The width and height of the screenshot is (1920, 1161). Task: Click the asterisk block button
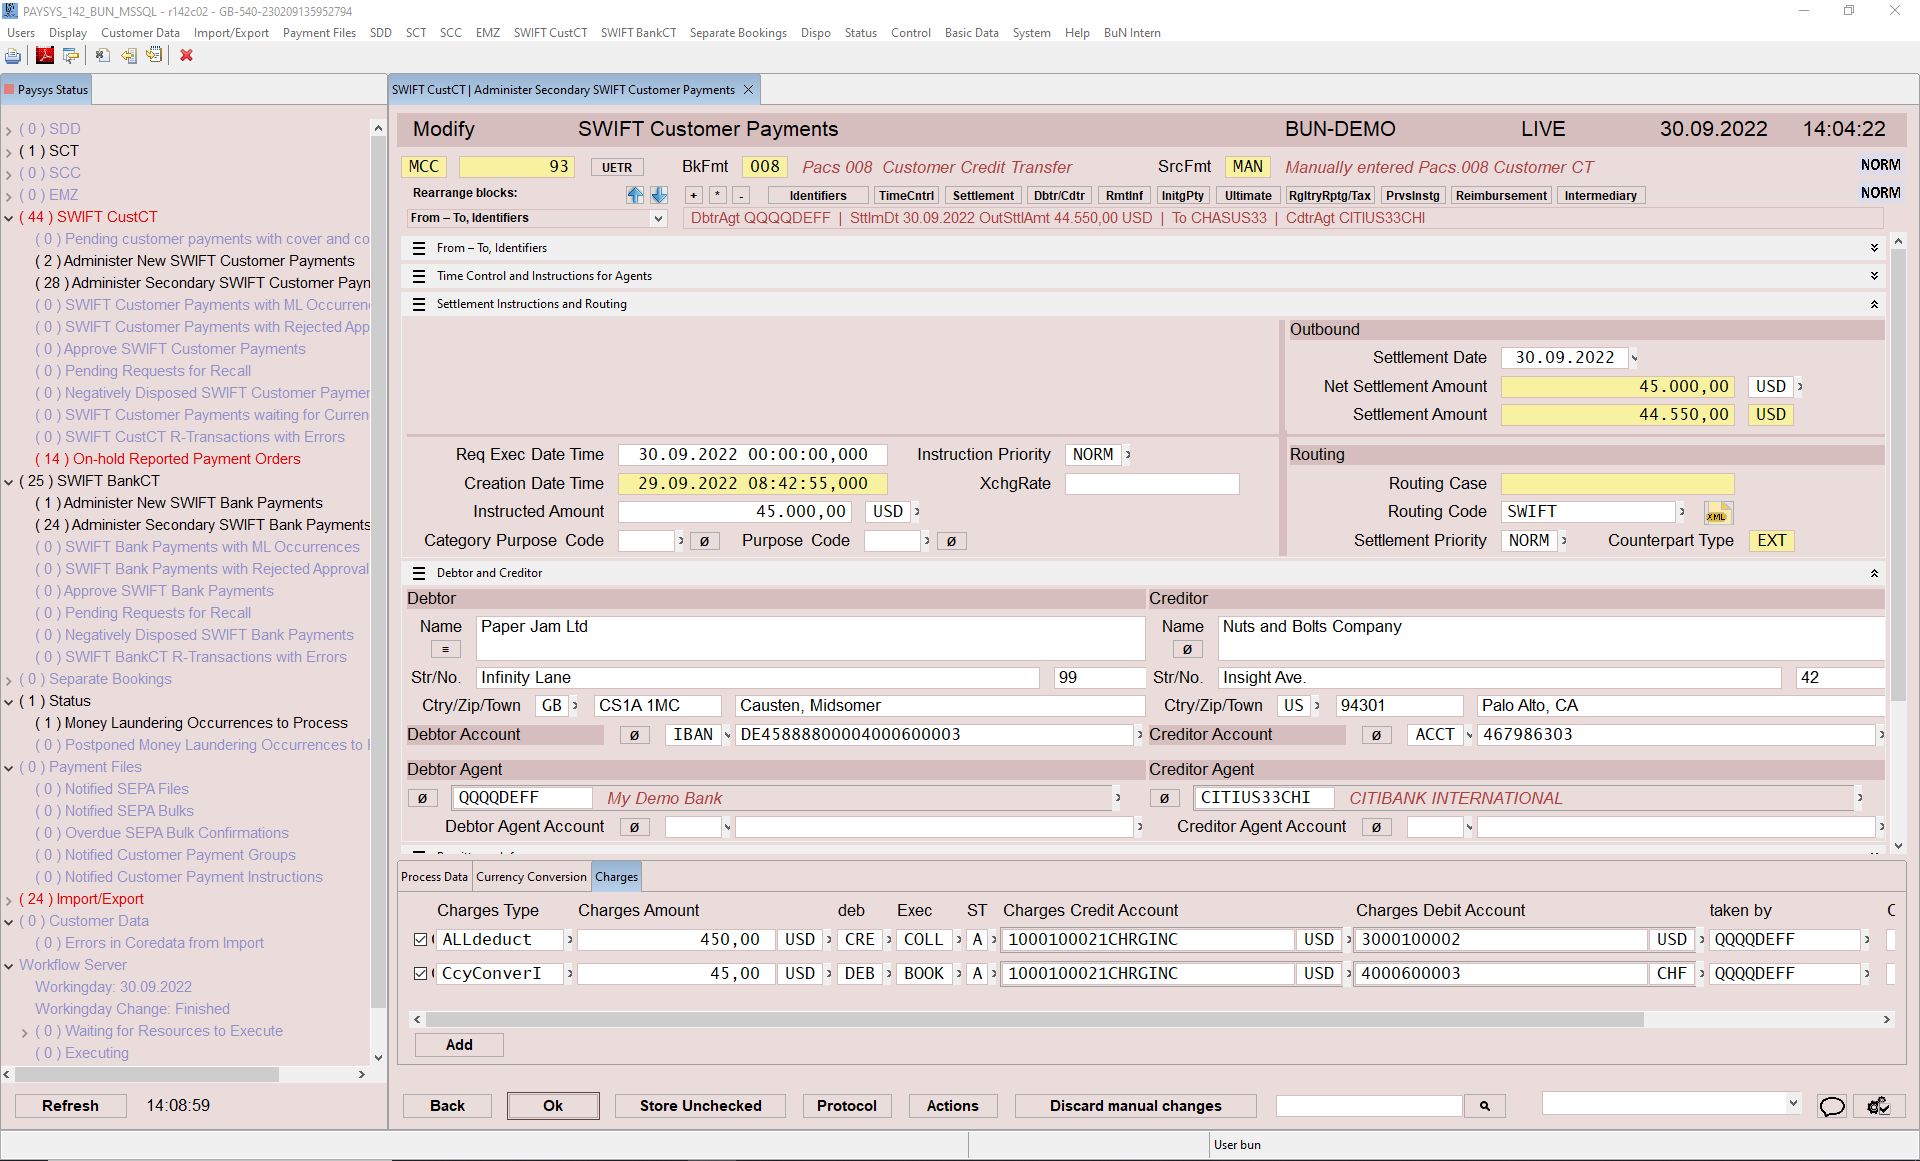[x=717, y=196]
